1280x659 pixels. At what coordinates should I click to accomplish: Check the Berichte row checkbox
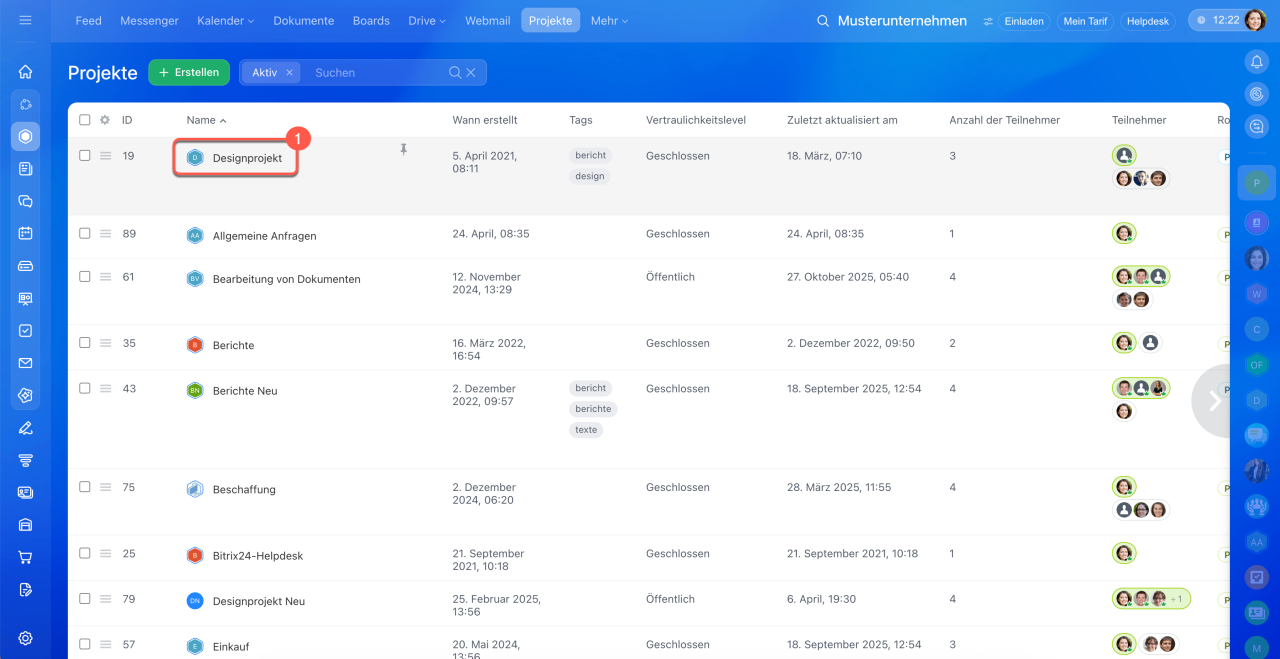85,343
